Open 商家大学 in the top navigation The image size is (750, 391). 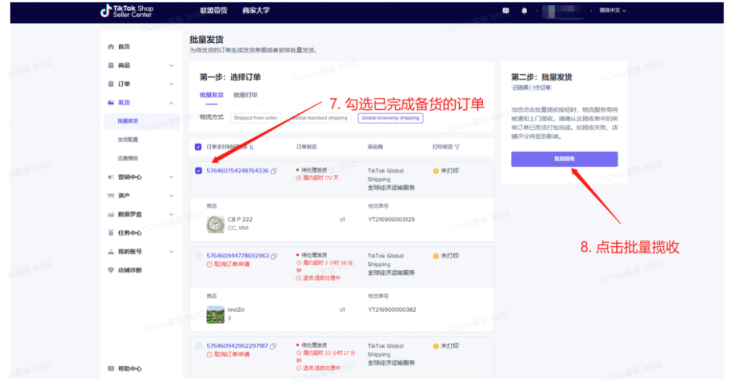[x=256, y=11]
